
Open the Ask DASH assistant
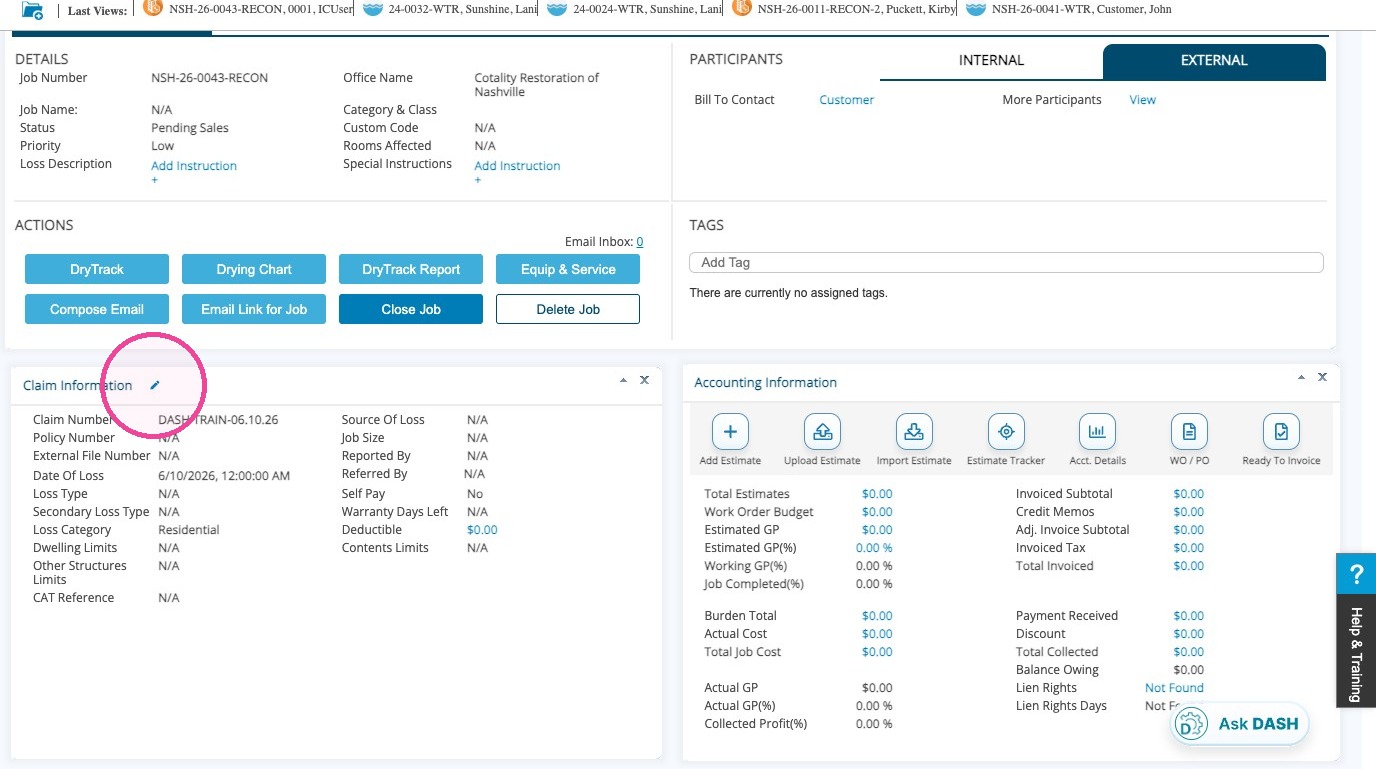click(1240, 724)
